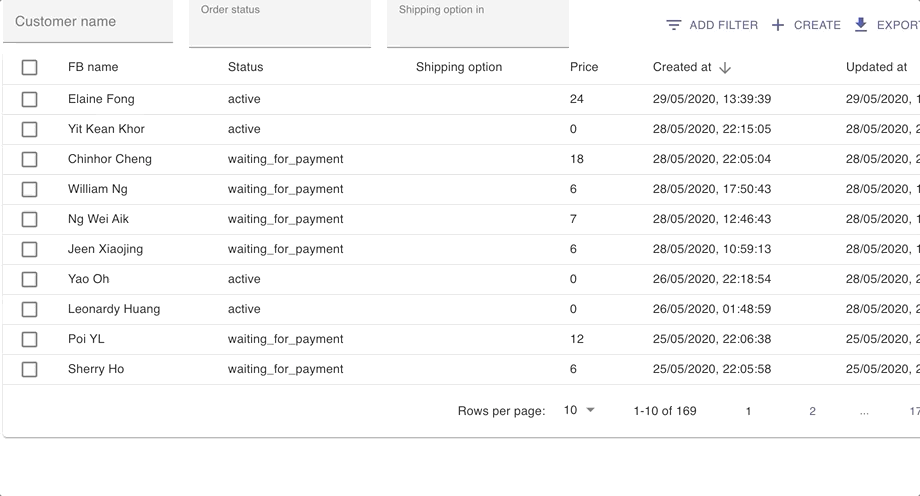Select the Chinhor Cheng row checkbox
This screenshot has height=496, width=920.
(x=29, y=159)
